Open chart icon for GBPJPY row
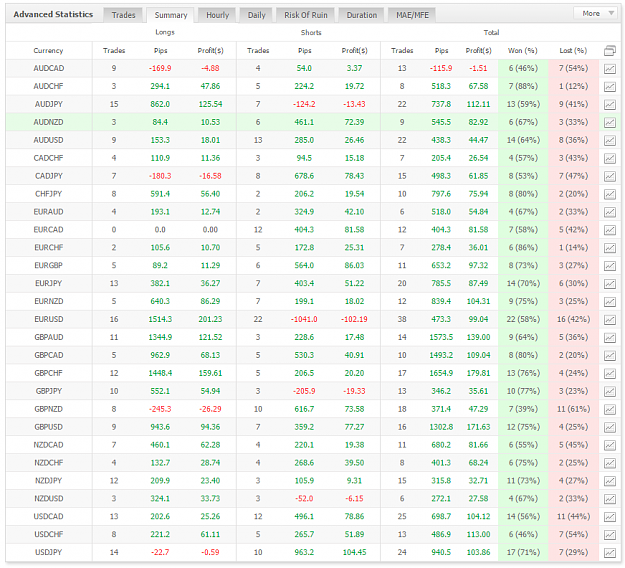 [x=609, y=391]
